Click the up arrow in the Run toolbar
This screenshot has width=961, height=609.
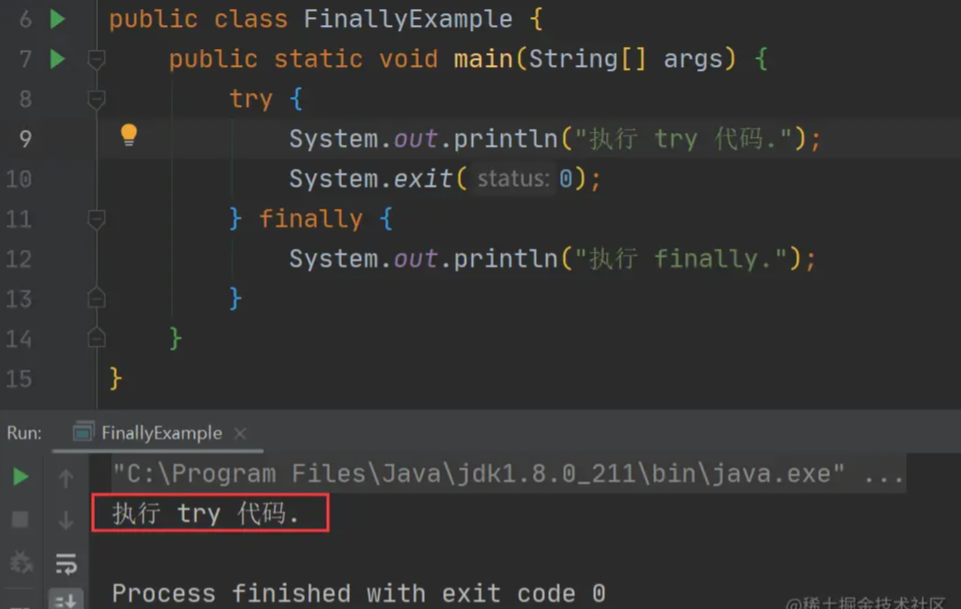pyautogui.click(x=66, y=477)
